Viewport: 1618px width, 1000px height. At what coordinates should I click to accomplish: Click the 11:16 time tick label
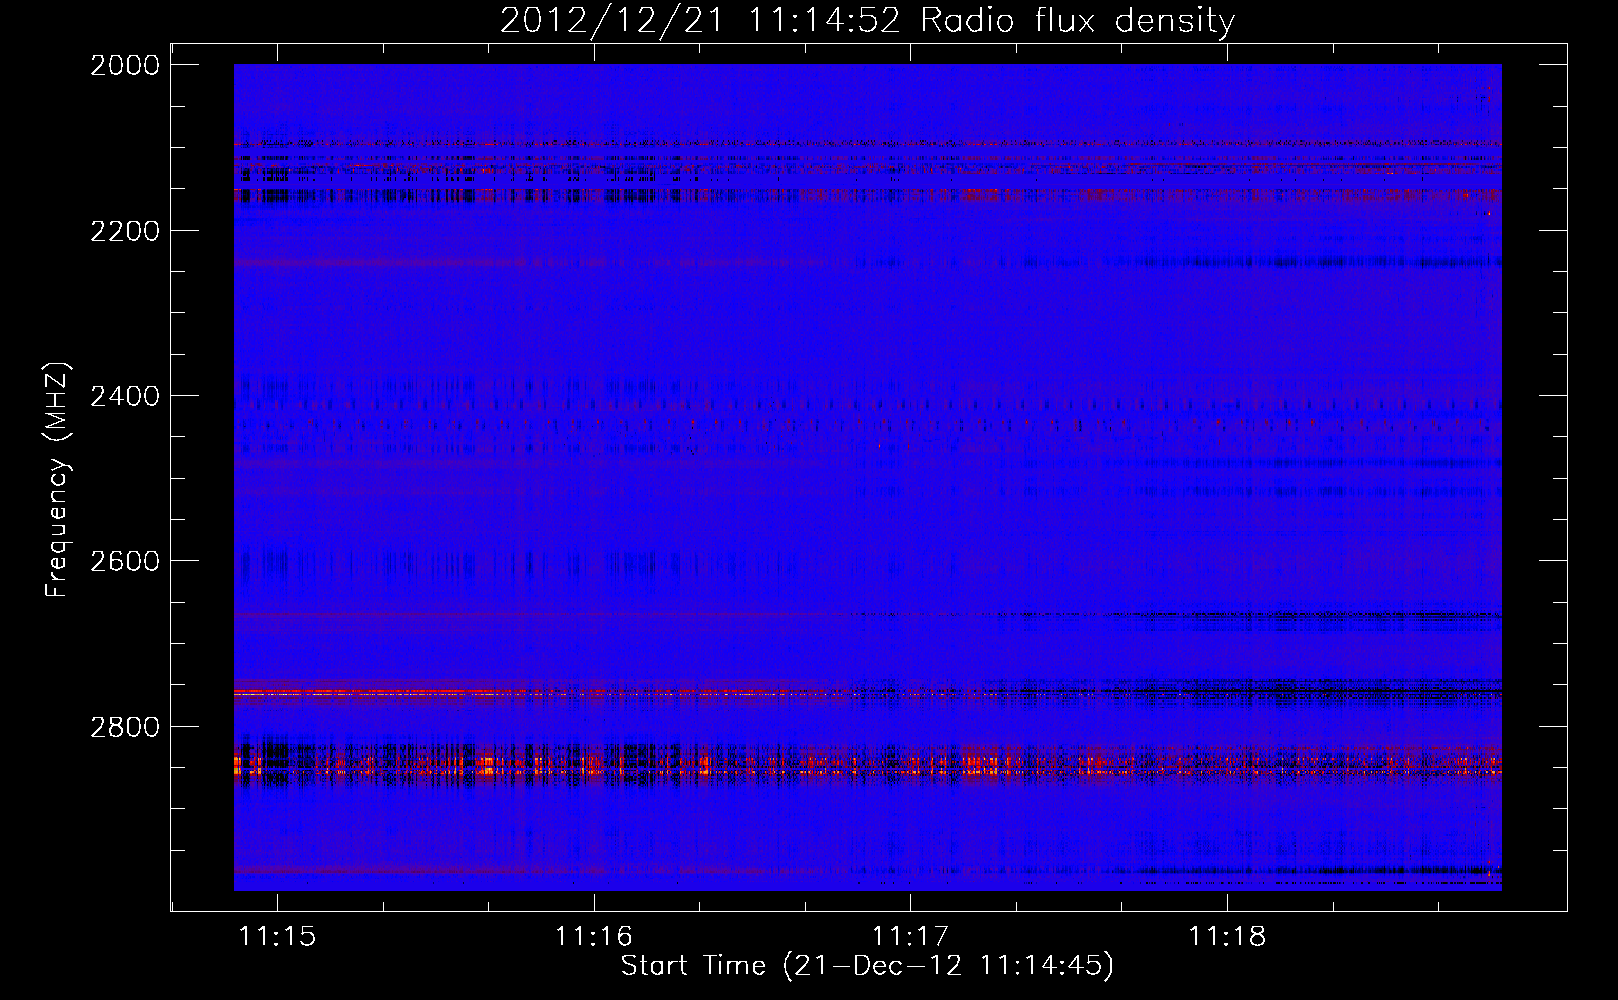(594, 936)
